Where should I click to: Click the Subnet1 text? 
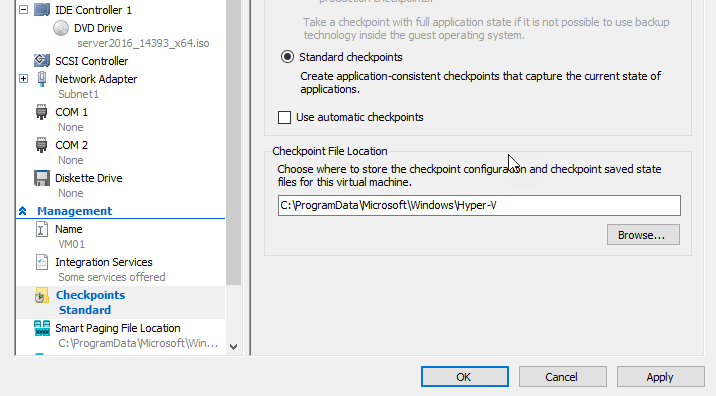(79, 94)
